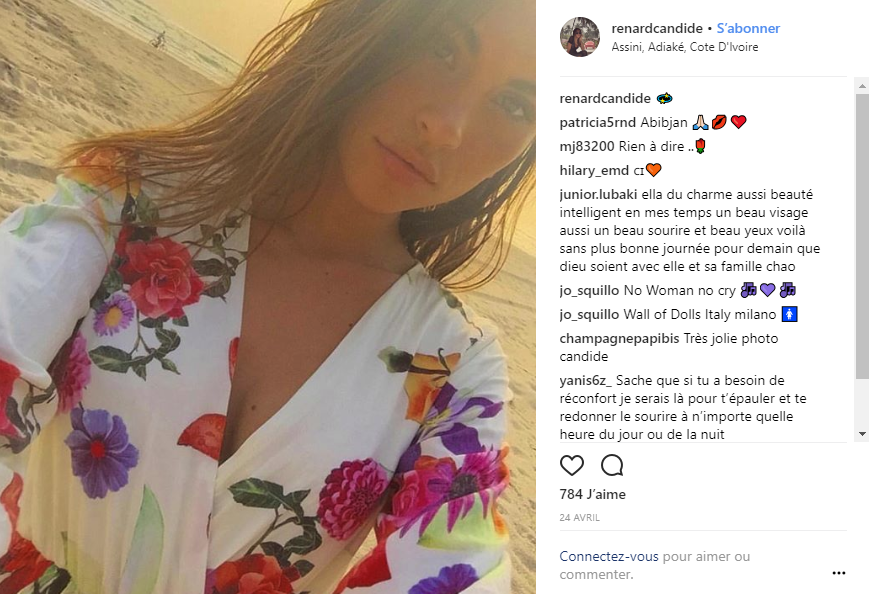Click the comments scrollbar thumb
This screenshot has height=594, width=869.
(x=862, y=237)
